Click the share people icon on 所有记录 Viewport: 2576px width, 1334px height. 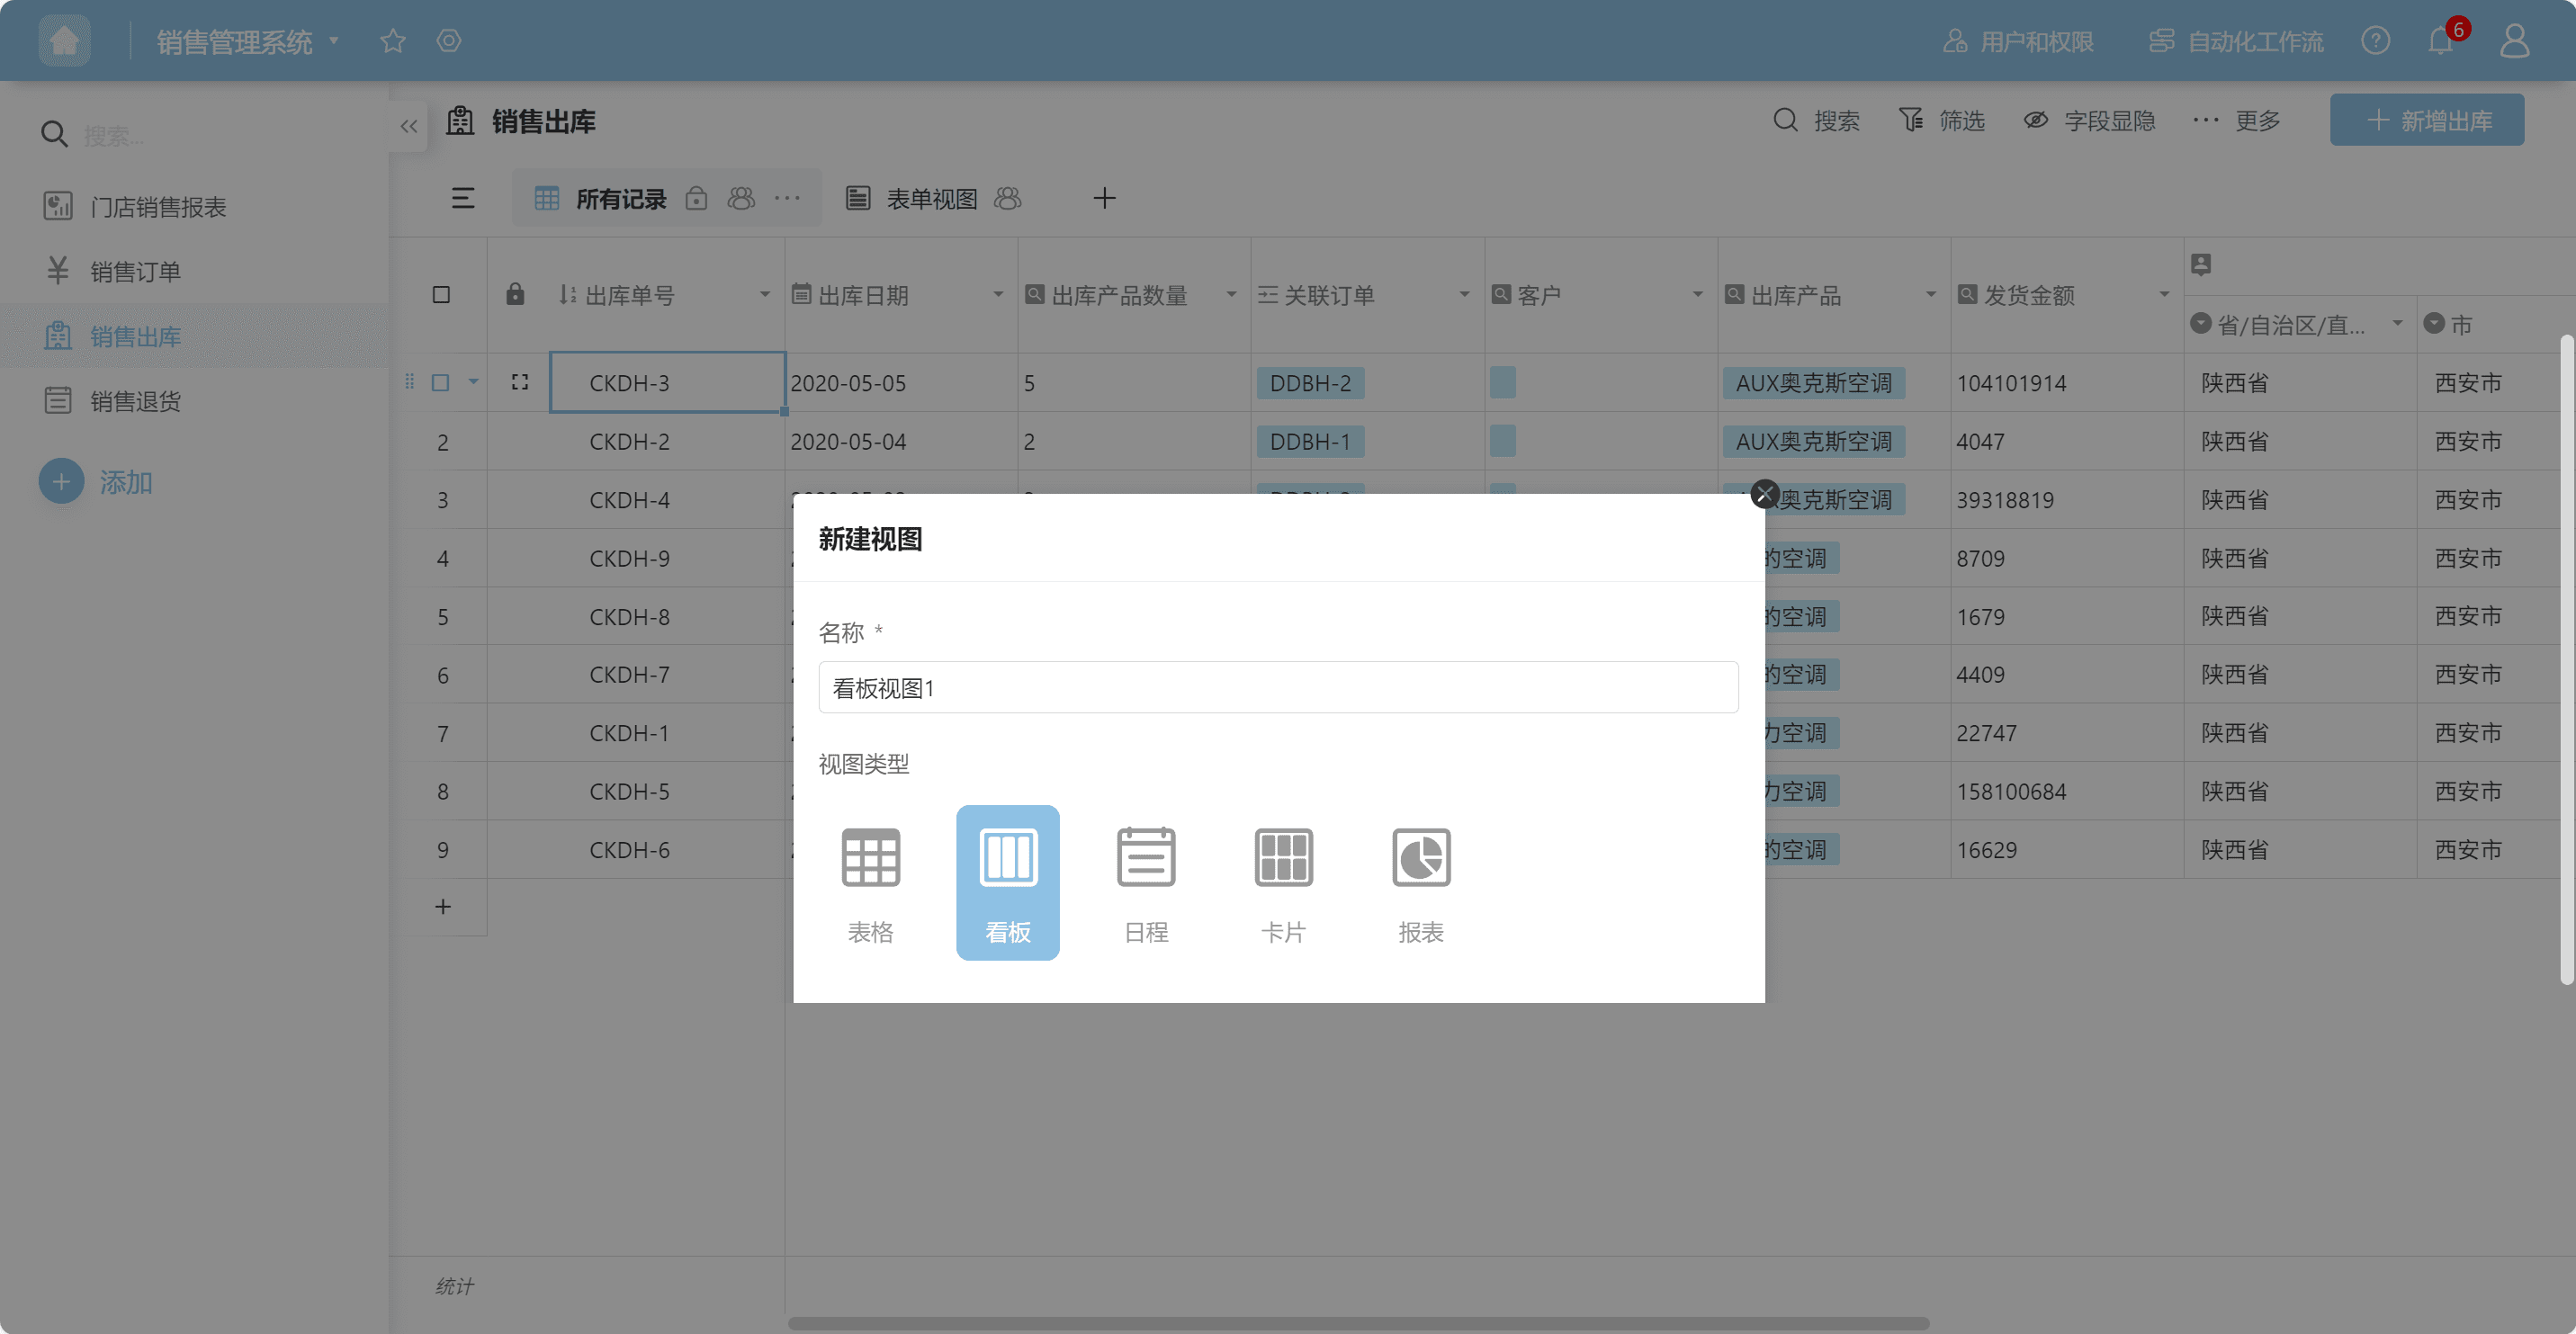point(741,198)
